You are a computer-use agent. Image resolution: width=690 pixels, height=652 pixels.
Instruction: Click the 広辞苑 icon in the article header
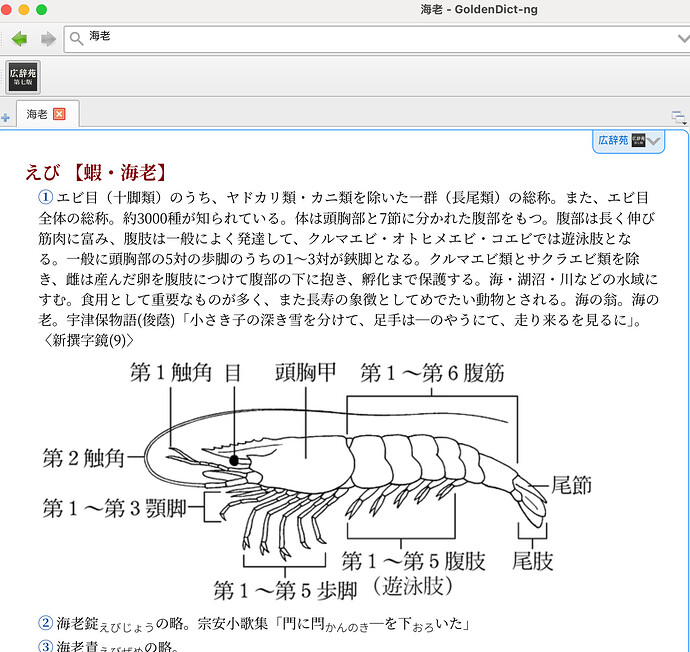click(638, 140)
